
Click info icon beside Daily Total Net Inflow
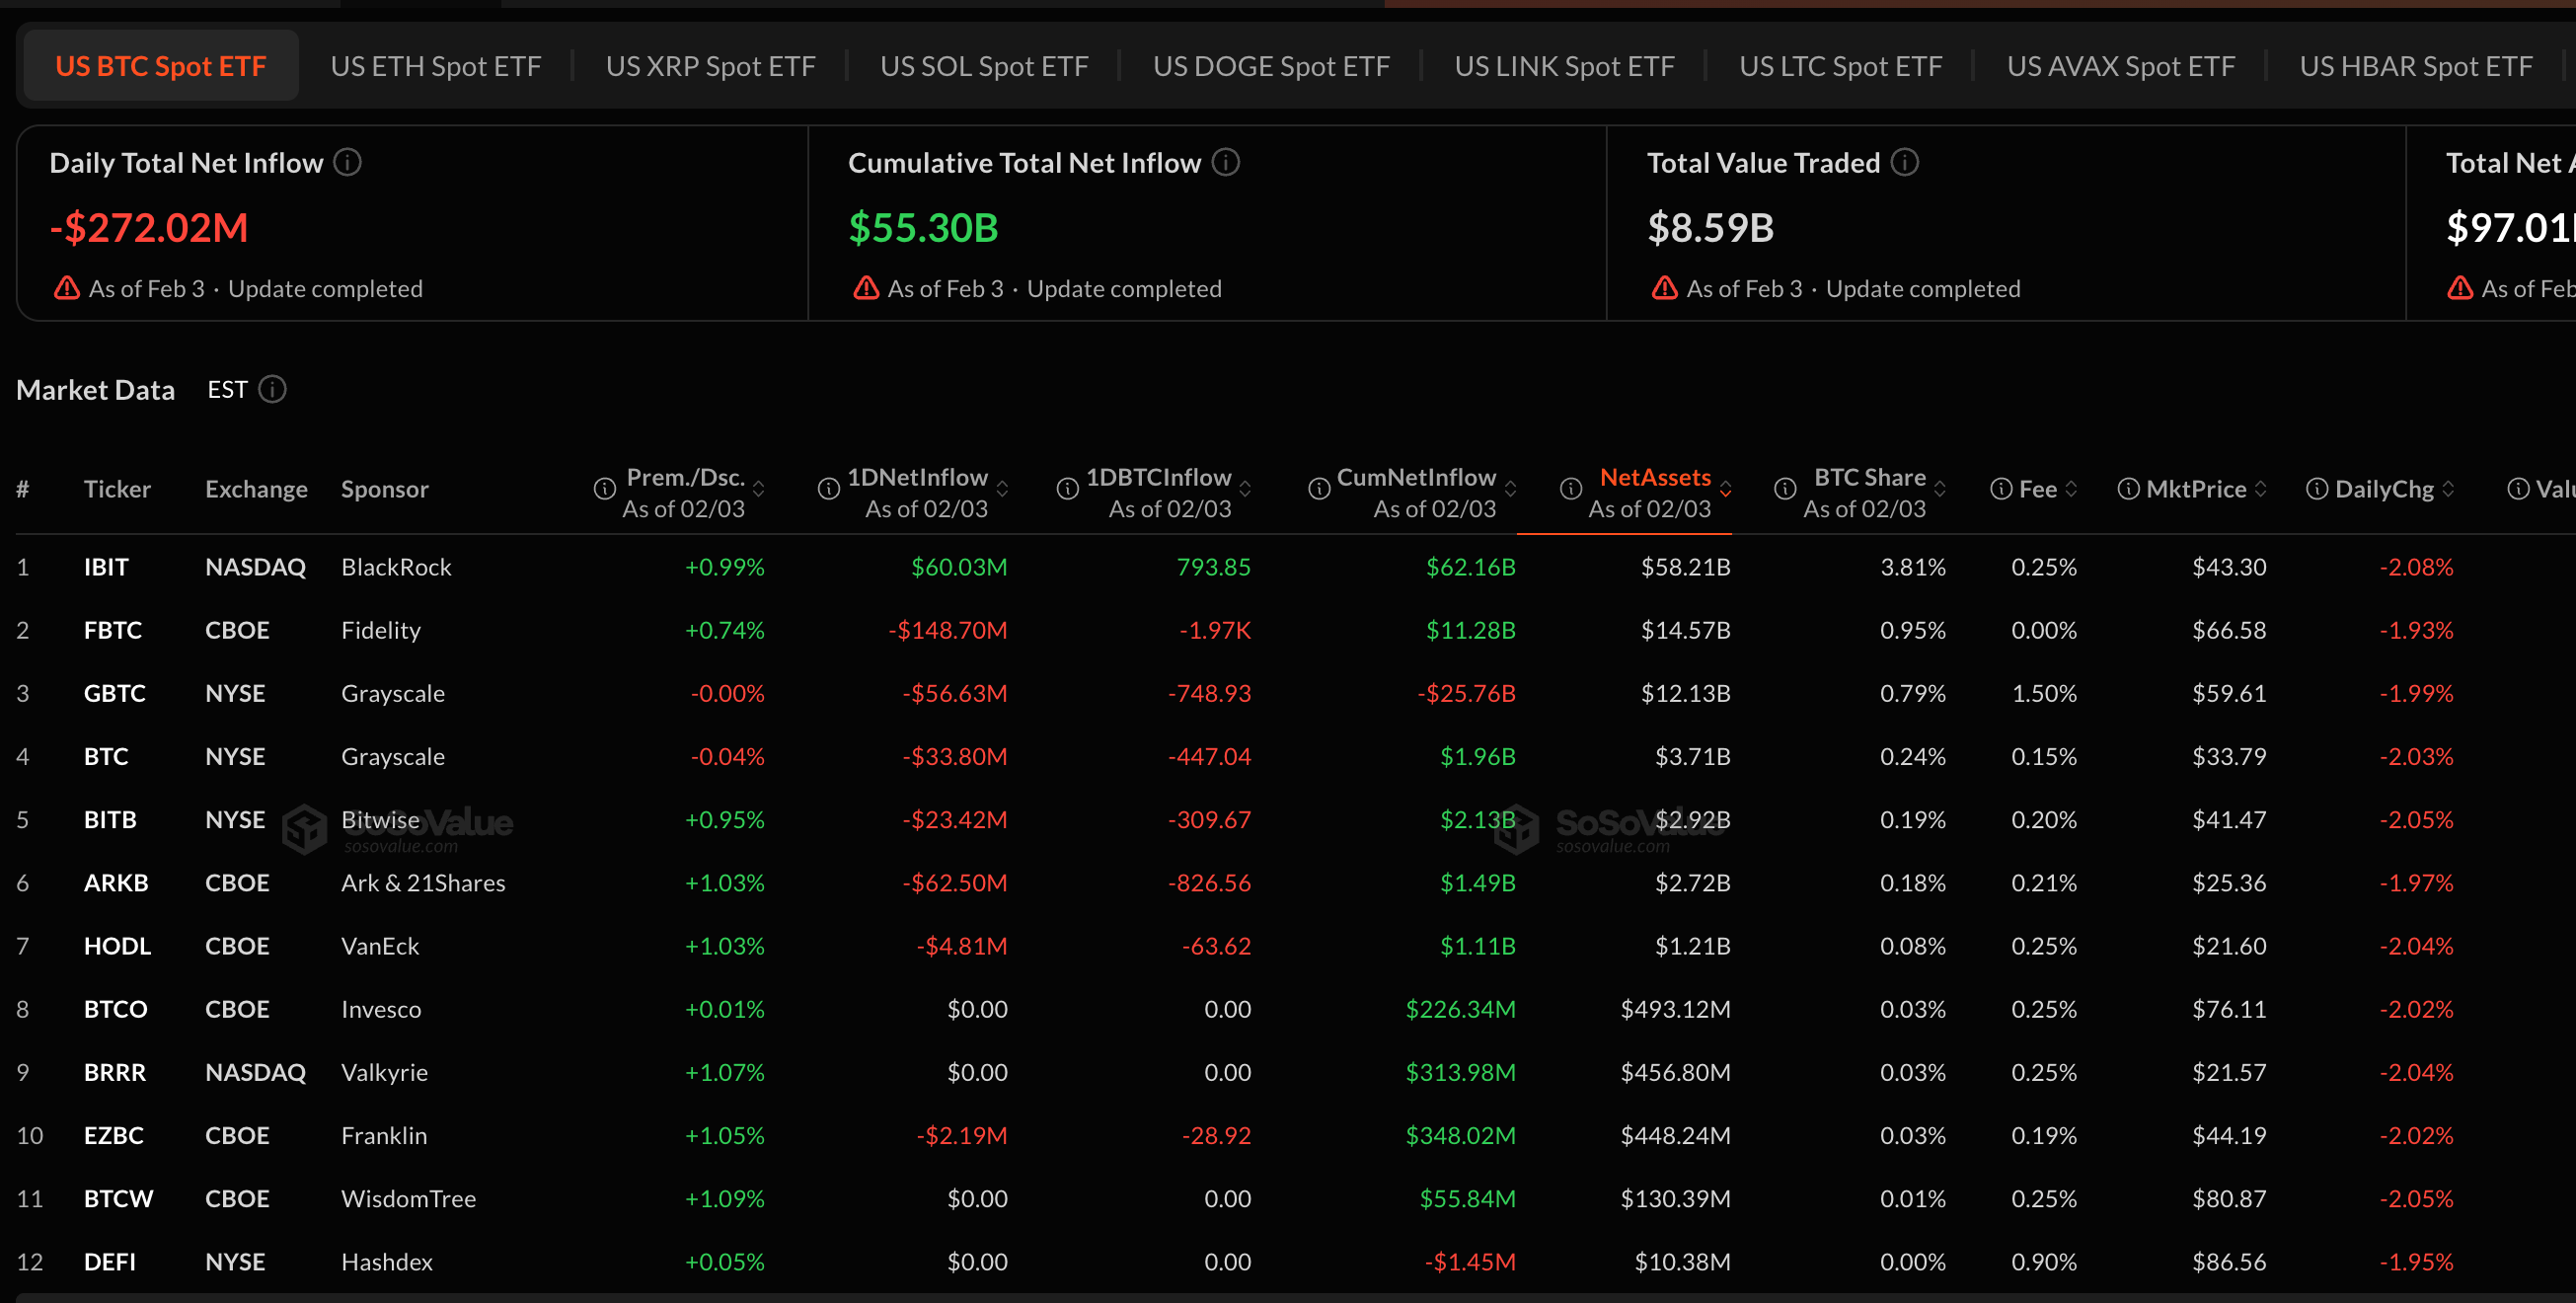(x=347, y=162)
